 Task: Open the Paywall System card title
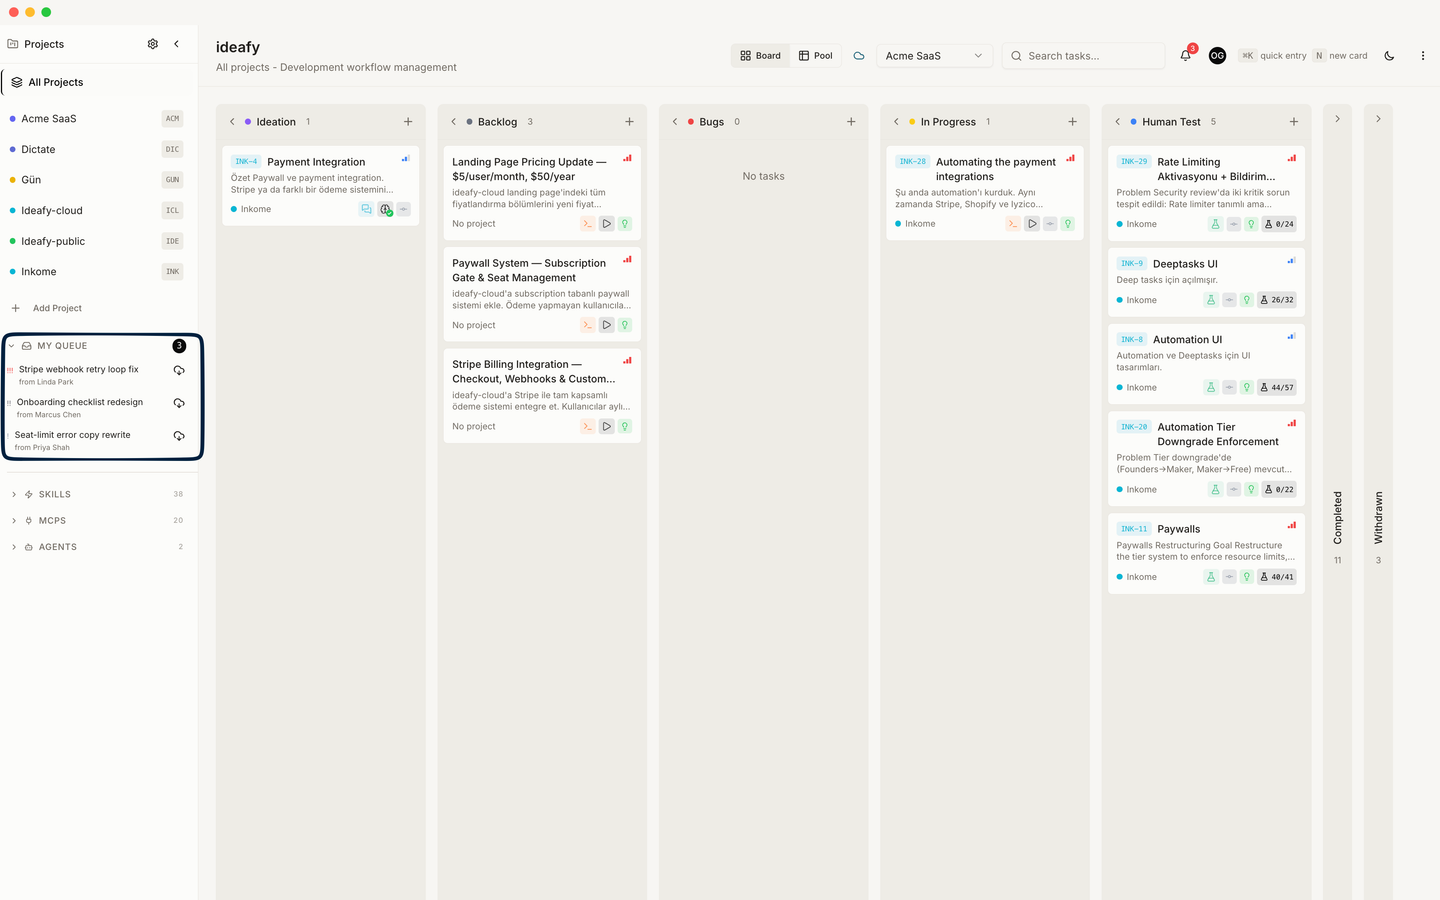coord(529,270)
